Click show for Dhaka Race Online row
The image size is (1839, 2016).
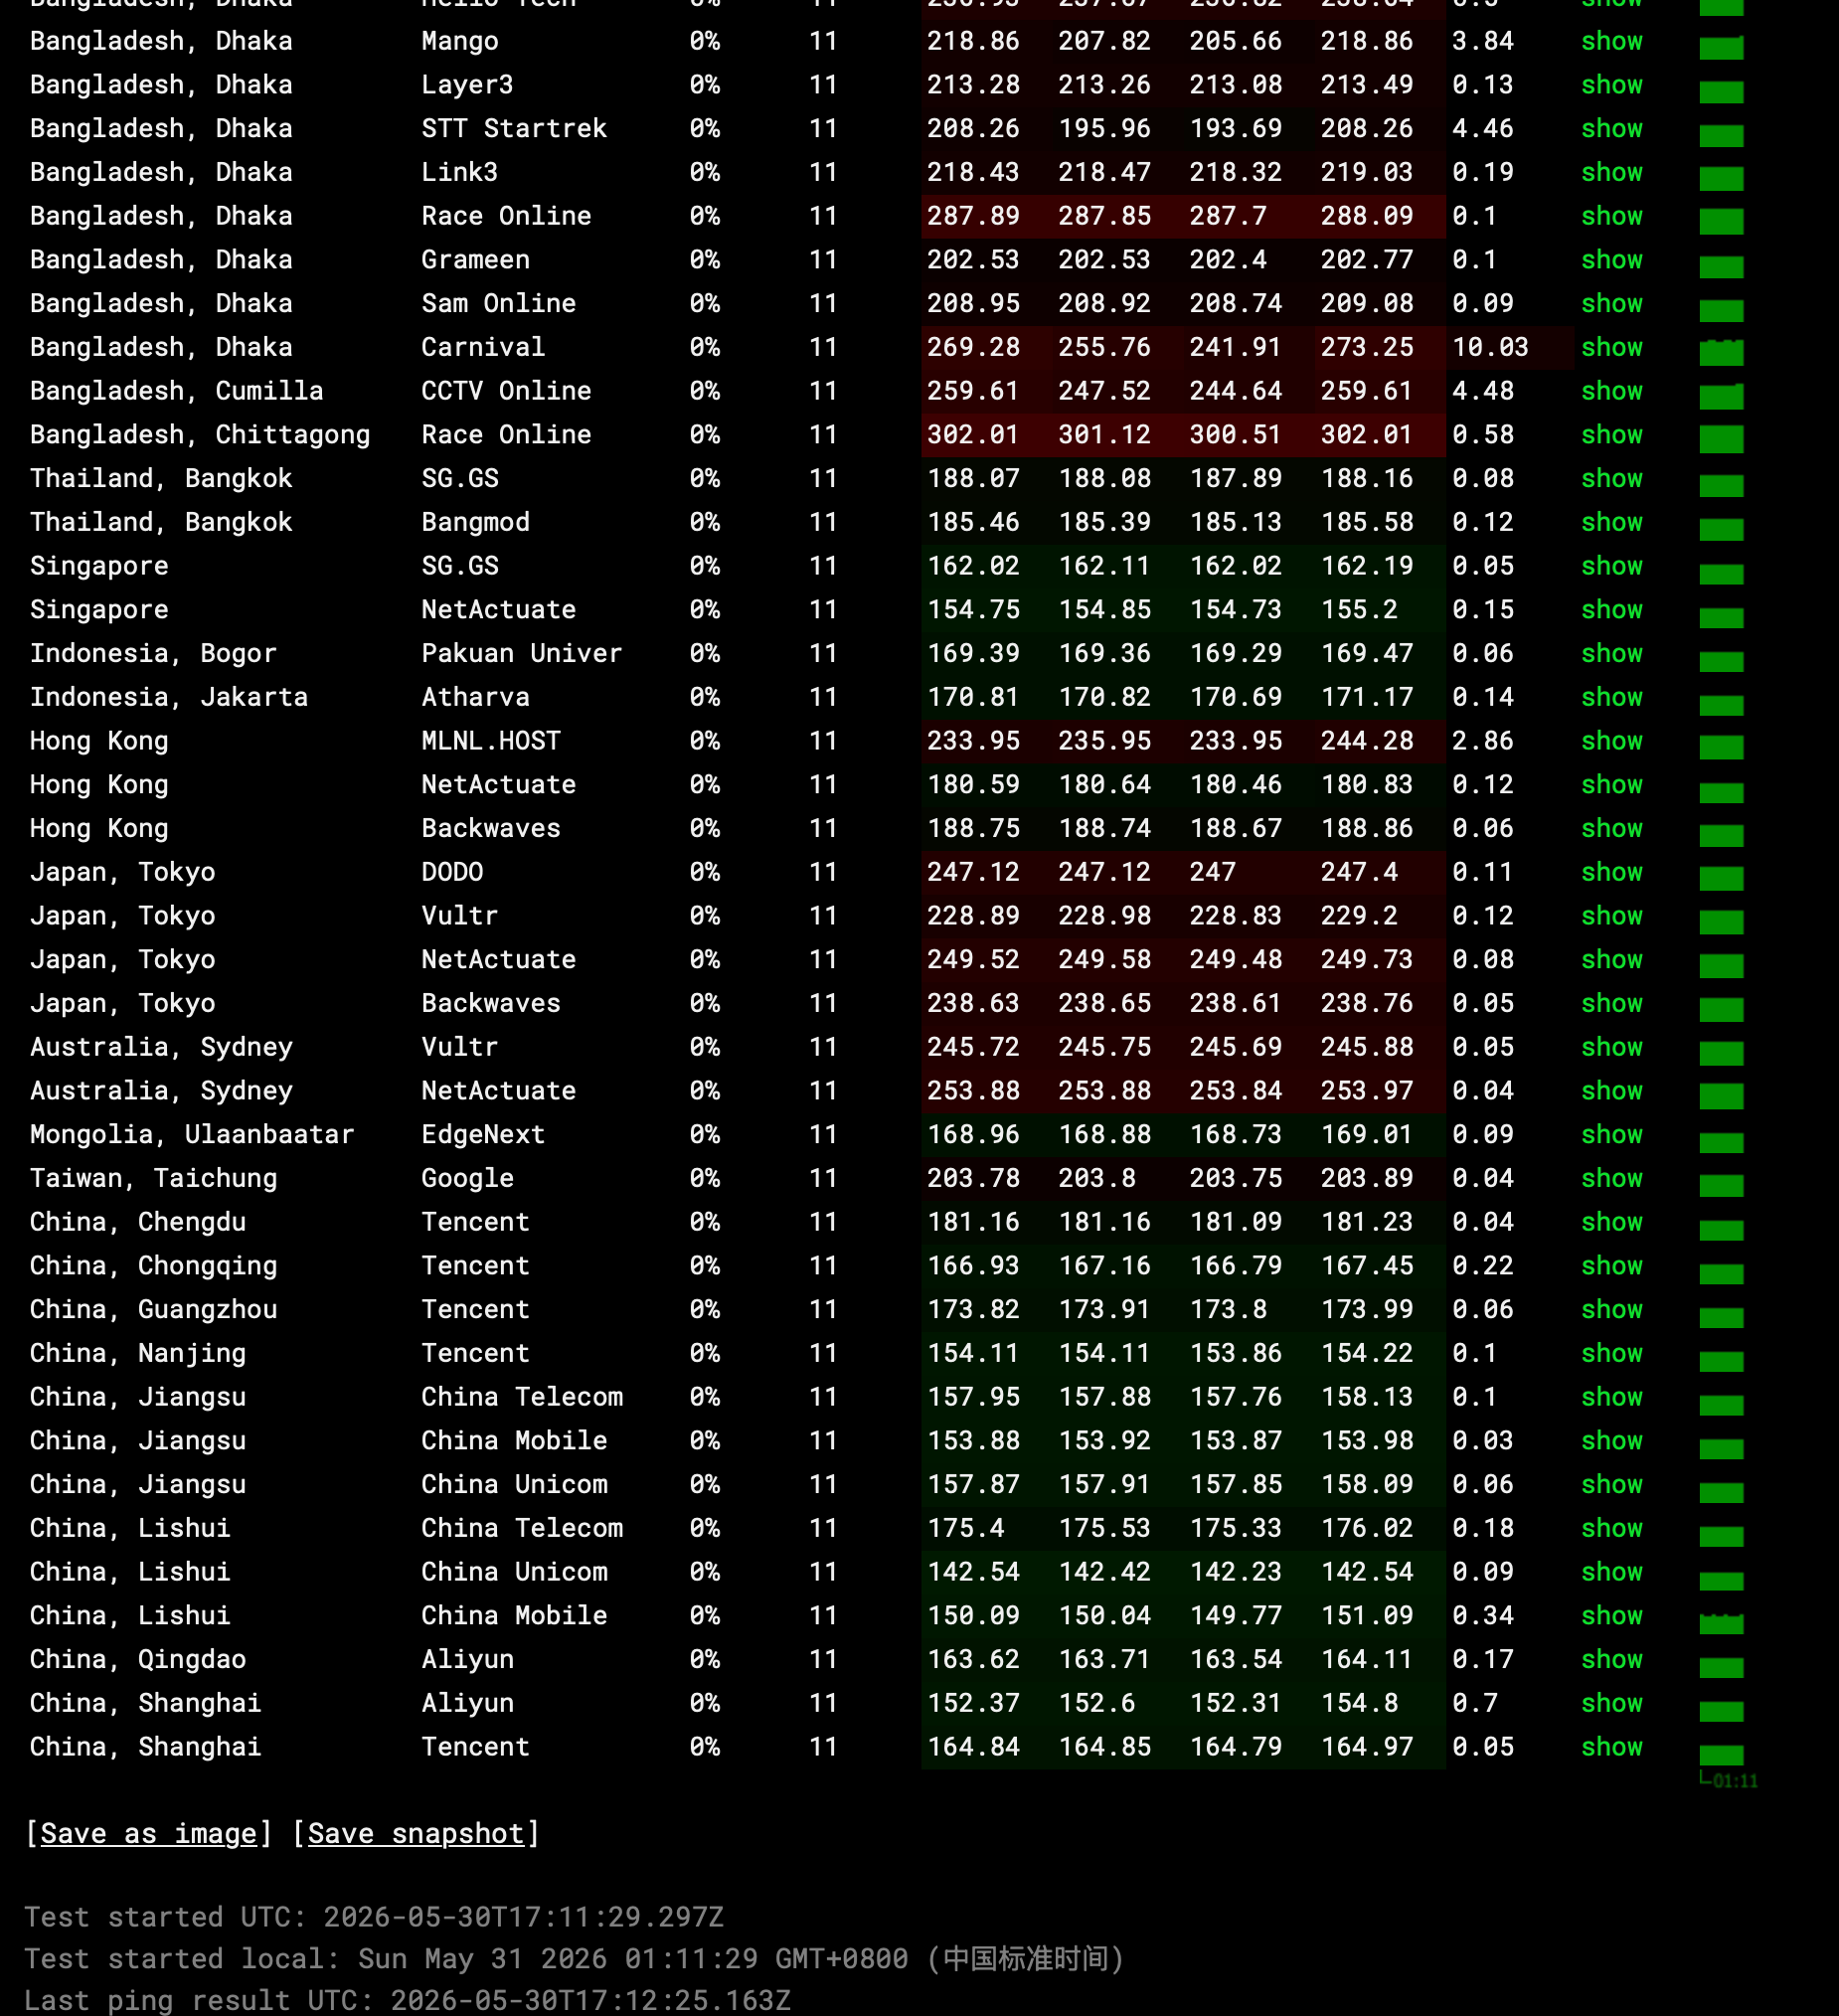click(1611, 216)
